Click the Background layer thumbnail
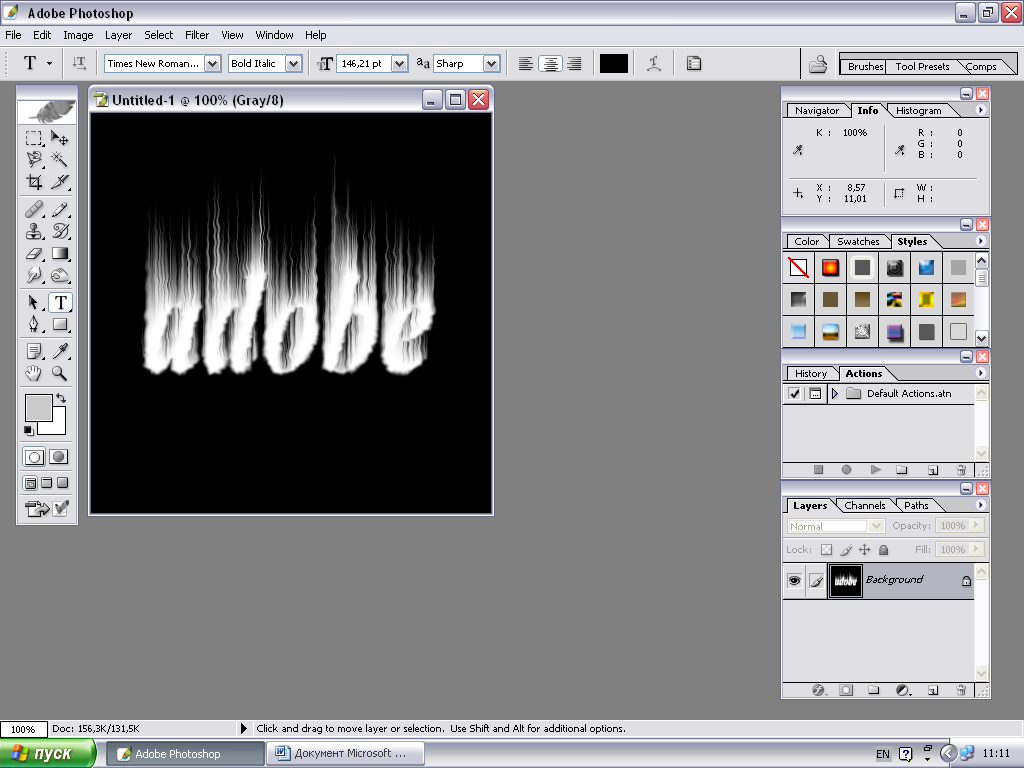This screenshot has height=768, width=1024. (845, 581)
